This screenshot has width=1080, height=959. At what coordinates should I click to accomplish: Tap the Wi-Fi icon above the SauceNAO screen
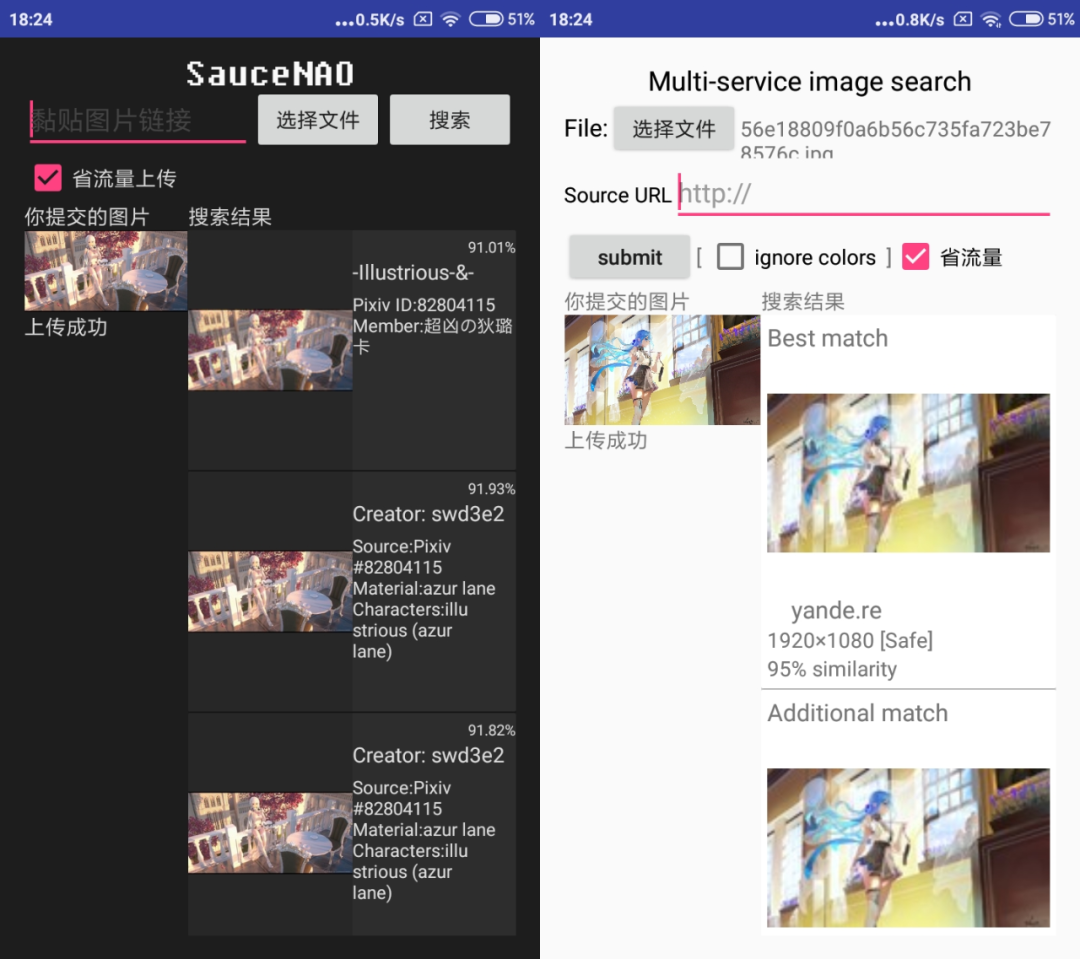450,19
